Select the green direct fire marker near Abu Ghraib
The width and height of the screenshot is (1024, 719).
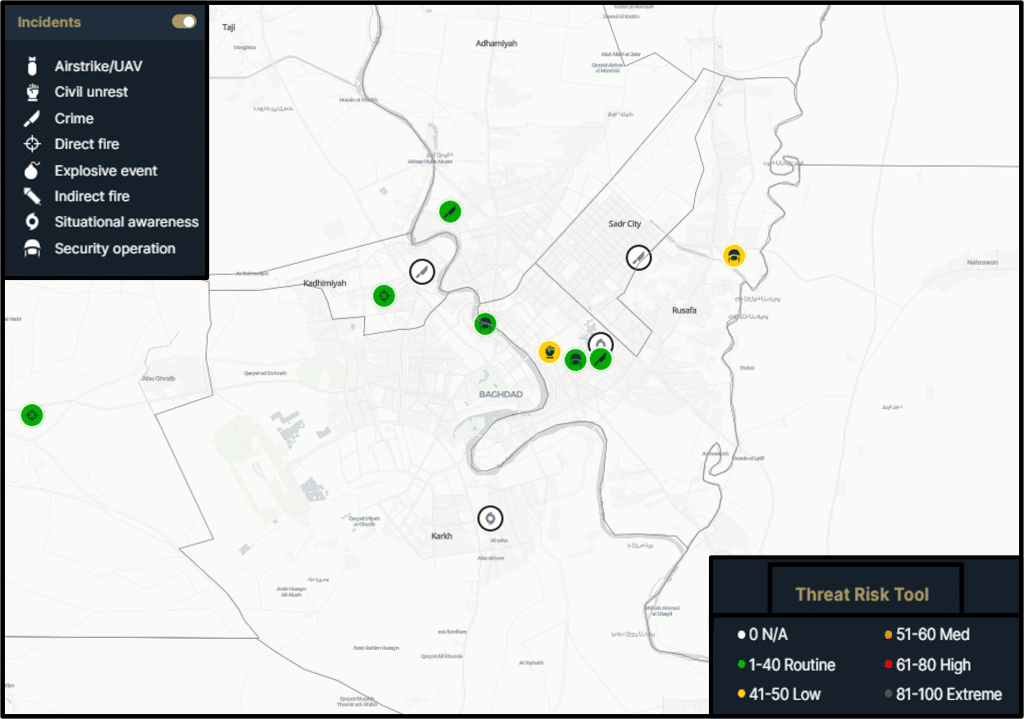pos(32,415)
